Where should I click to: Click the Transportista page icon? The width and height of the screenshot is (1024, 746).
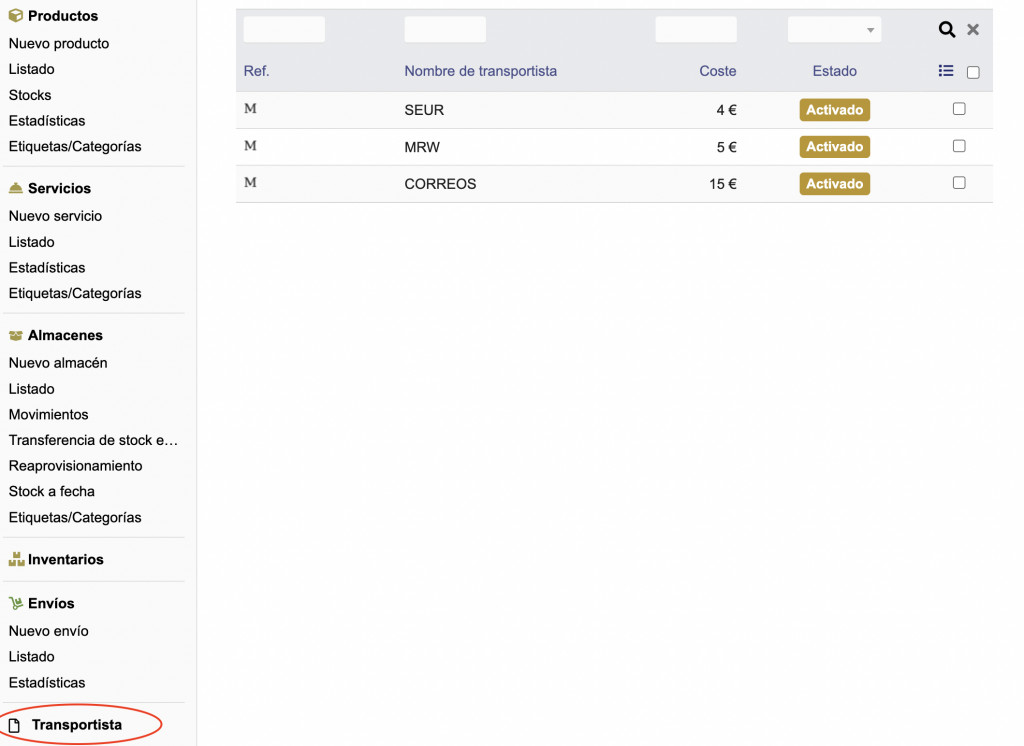(15, 725)
